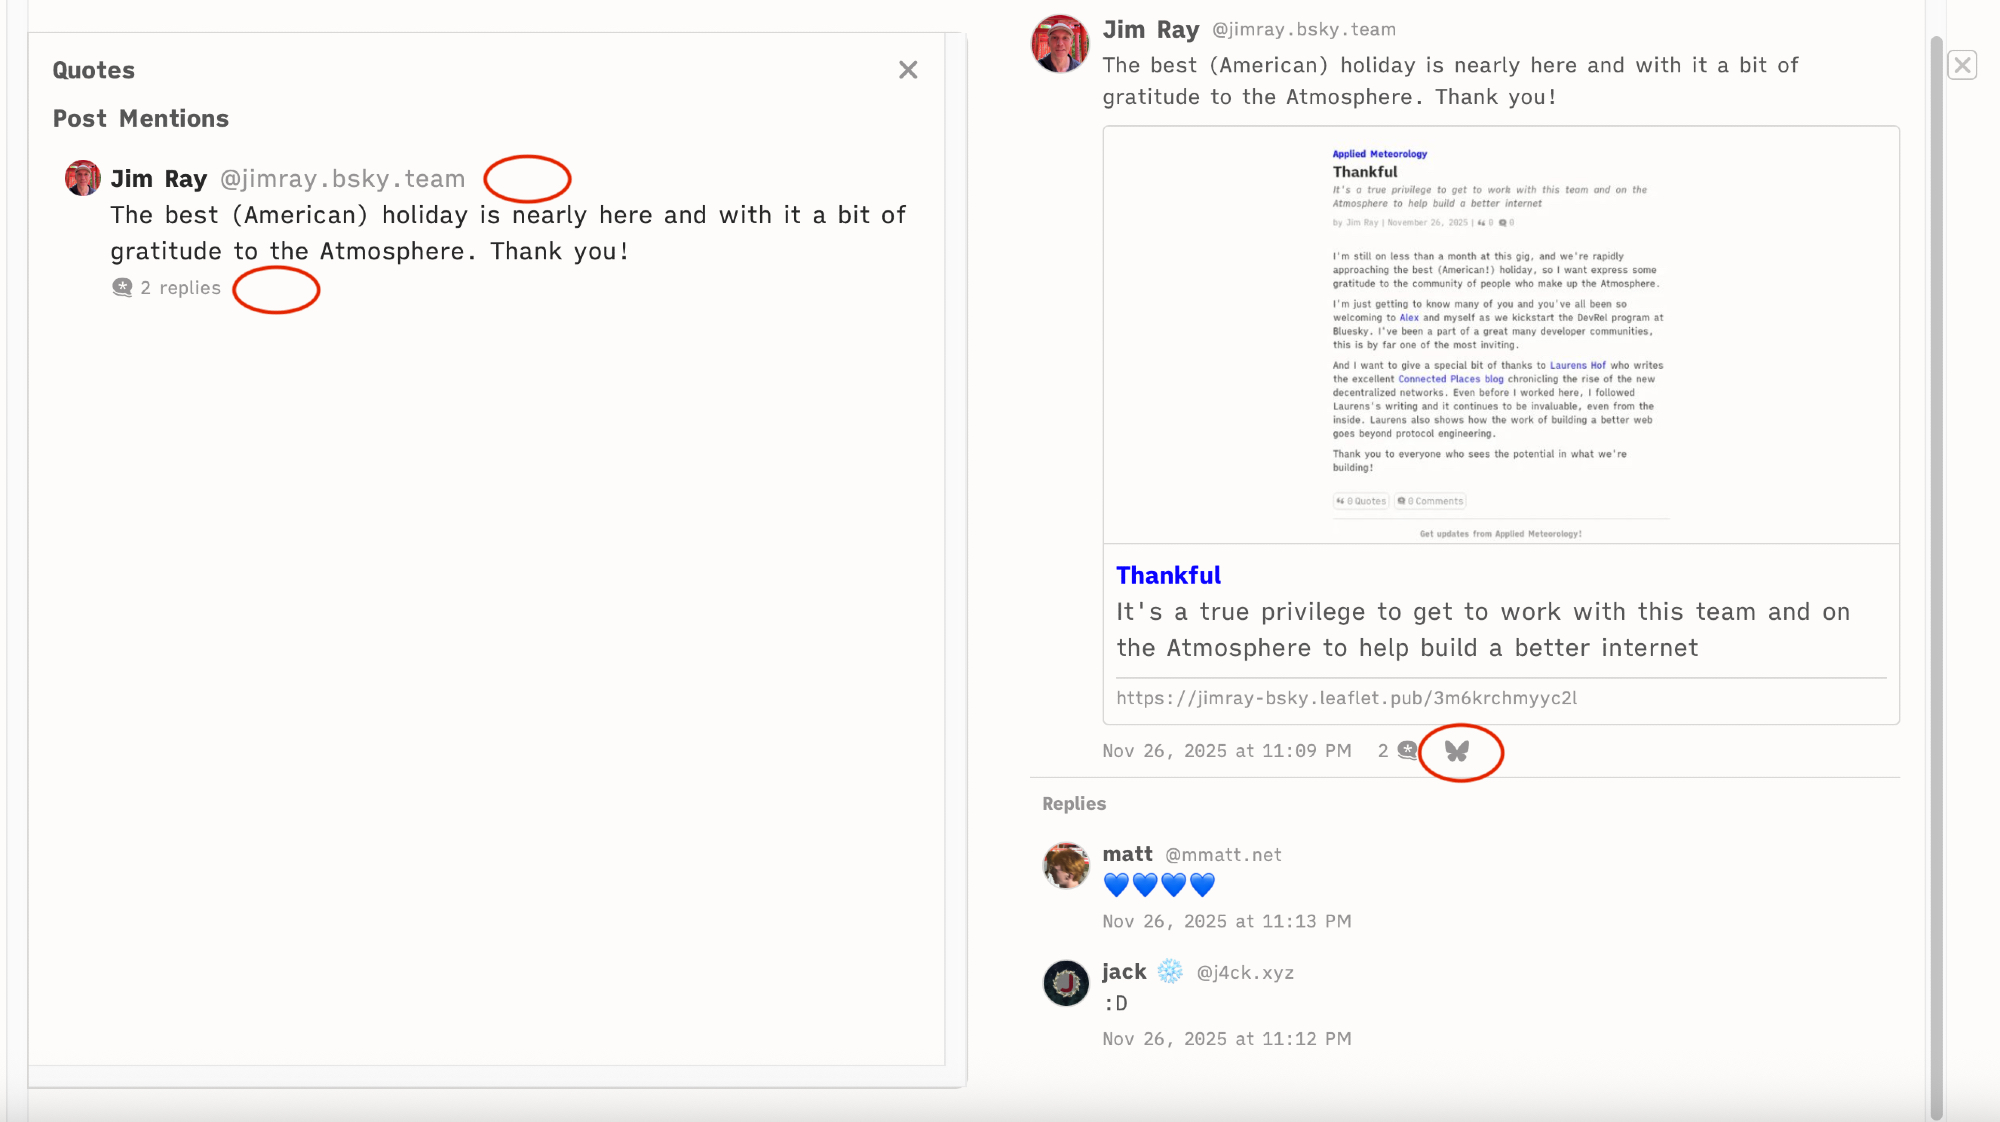The image size is (2000, 1122).
Task: Close the Quotes panel
Action: coord(907,70)
